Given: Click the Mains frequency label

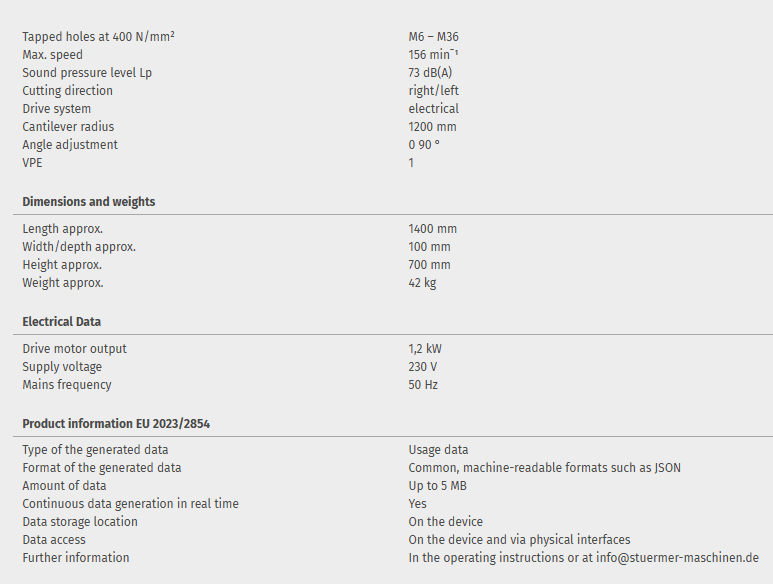Looking at the screenshot, I should tap(67, 385).
